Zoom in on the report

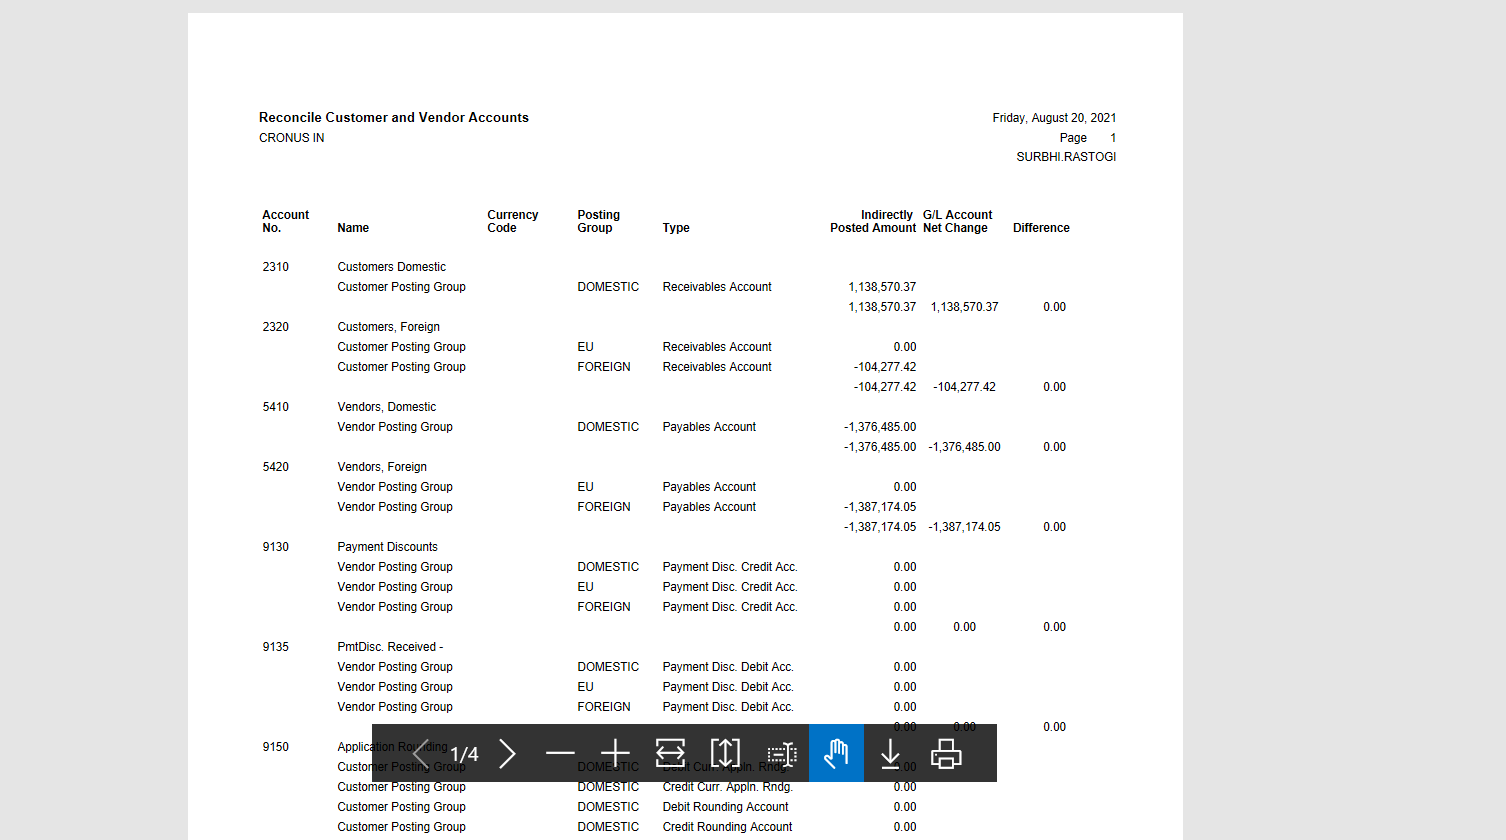615,753
